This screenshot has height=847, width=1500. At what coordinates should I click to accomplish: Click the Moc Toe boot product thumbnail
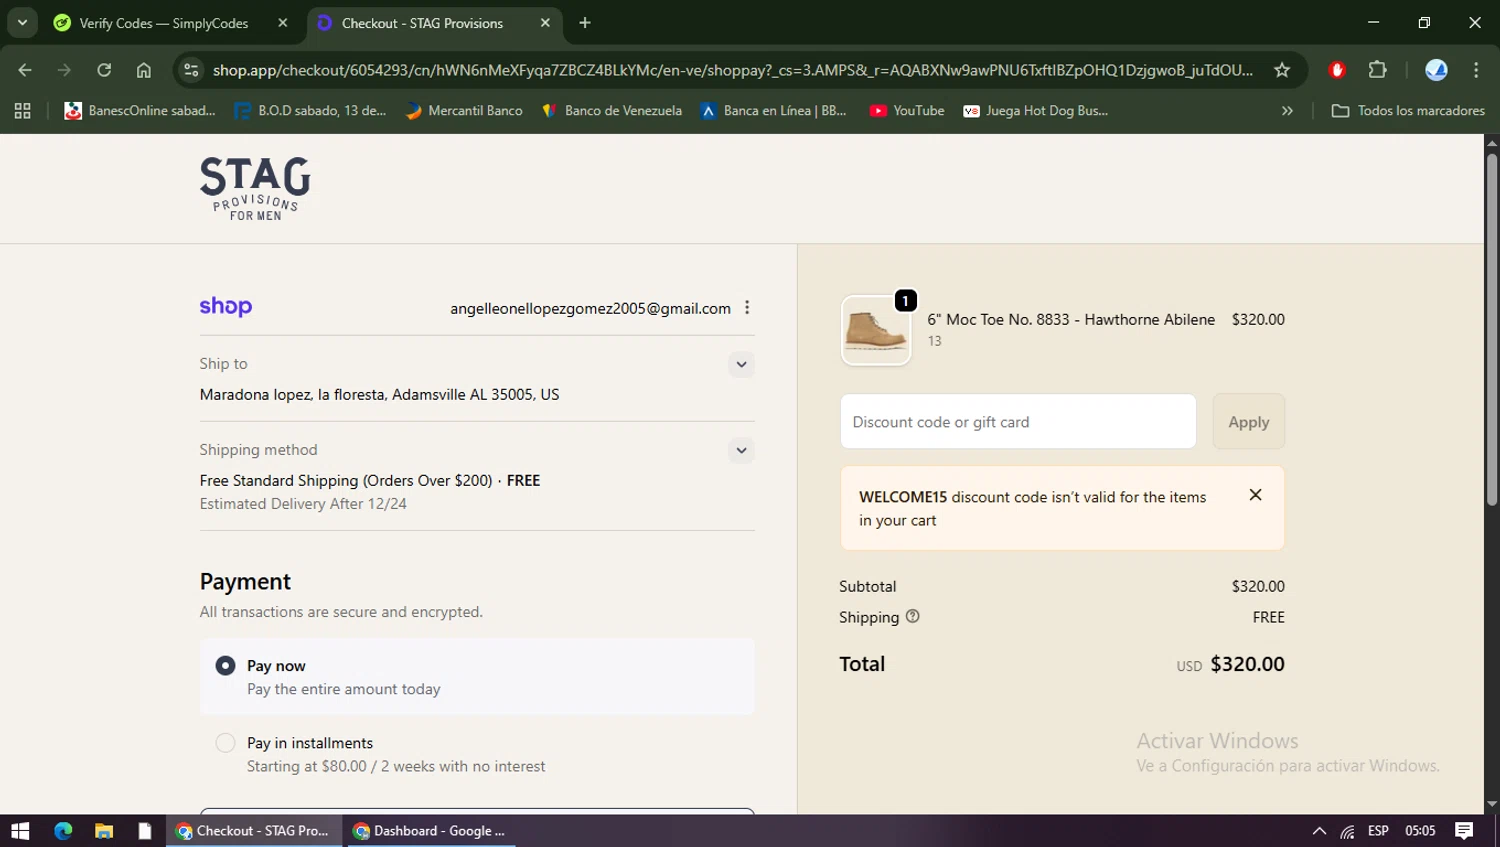click(876, 330)
